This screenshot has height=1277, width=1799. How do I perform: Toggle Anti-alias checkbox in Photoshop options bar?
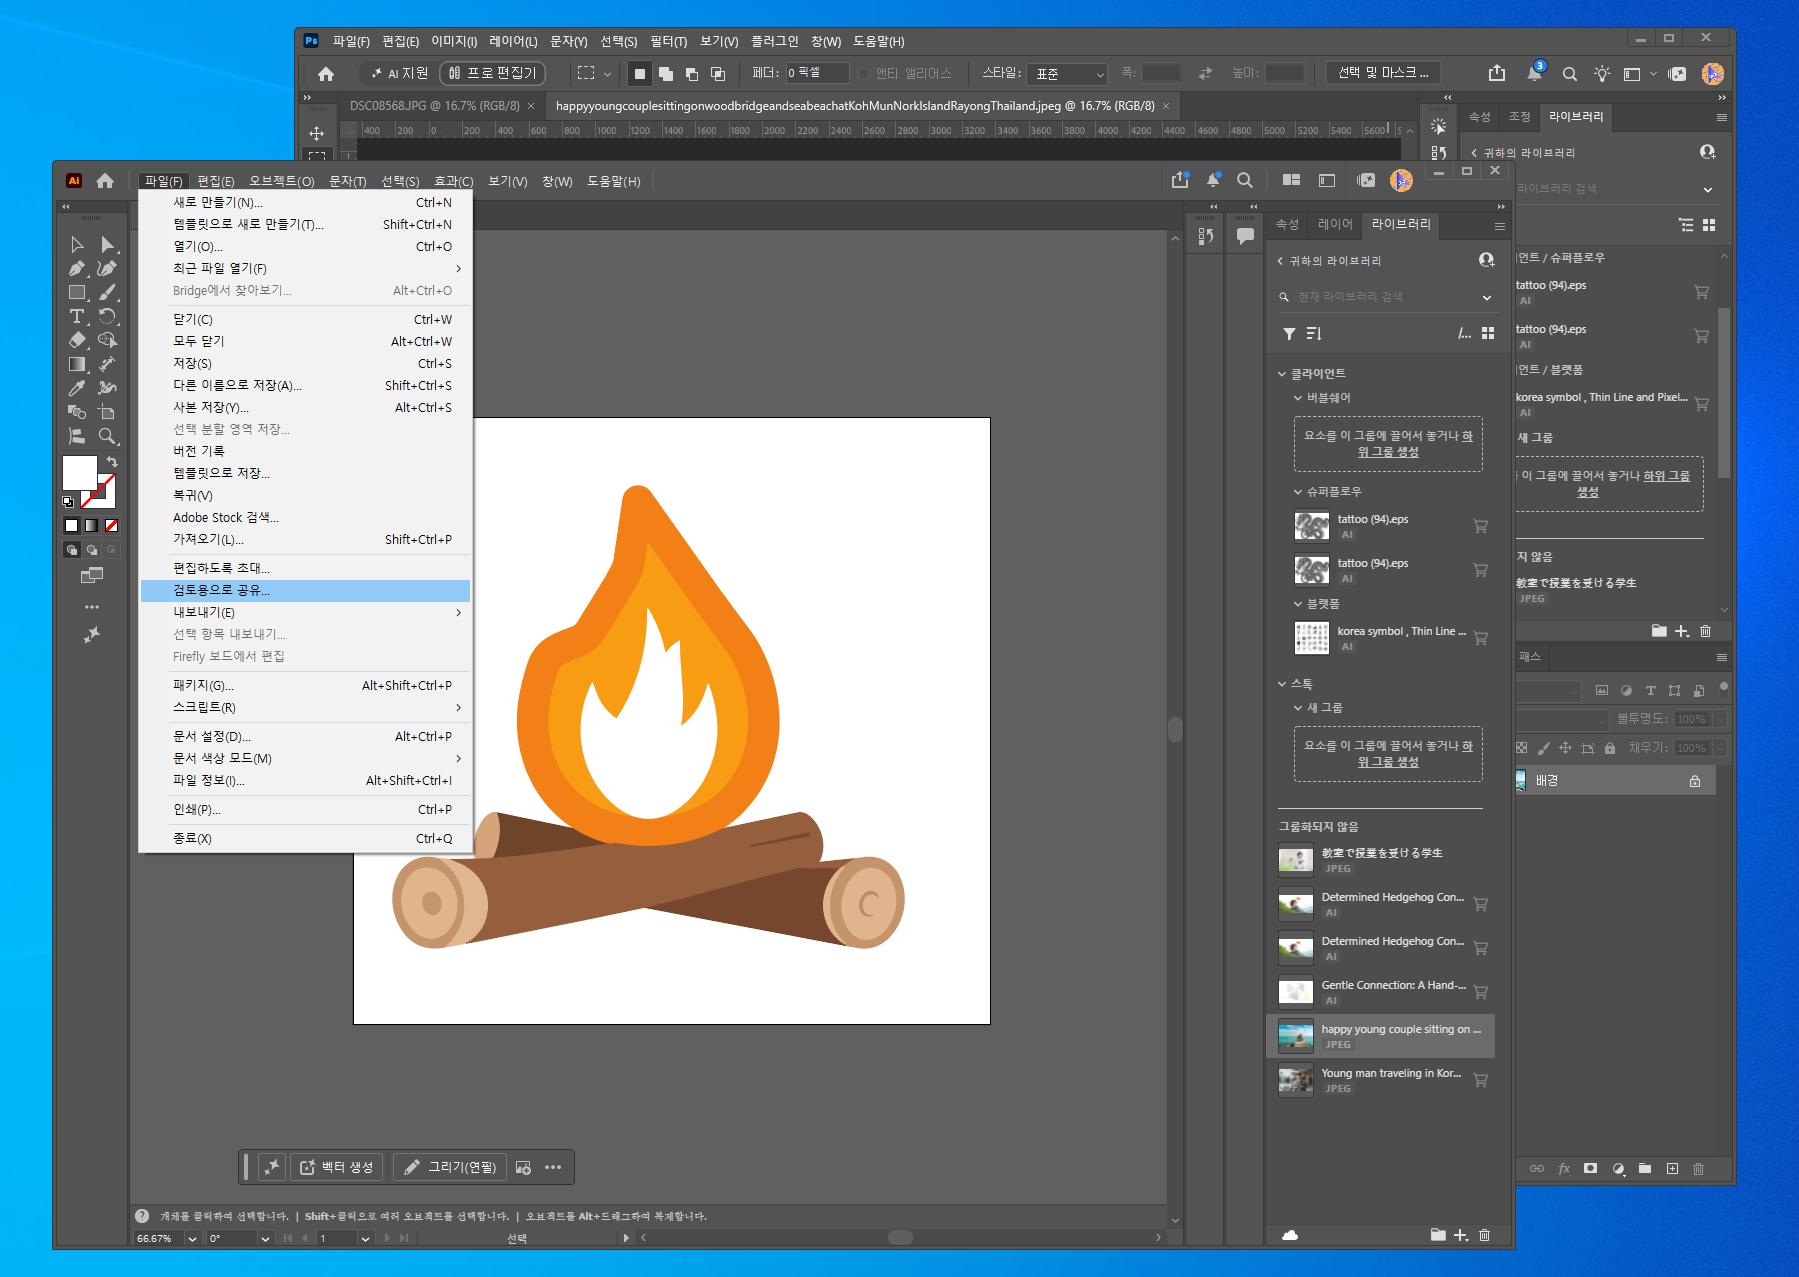click(x=864, y=73)
